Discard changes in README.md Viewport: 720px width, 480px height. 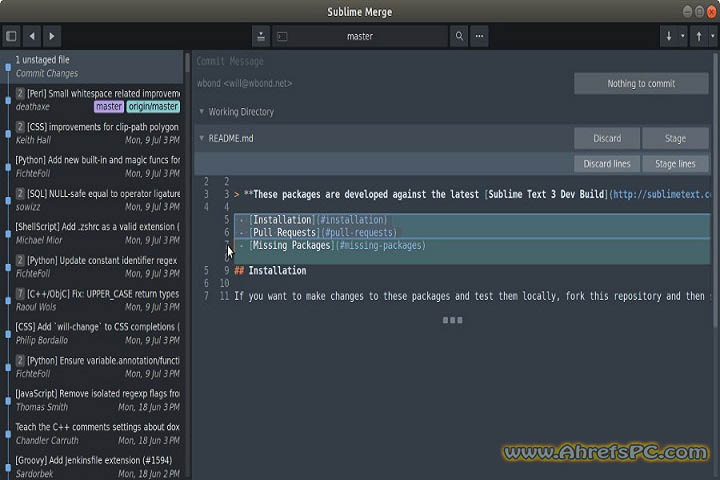[x=607, y=138]
